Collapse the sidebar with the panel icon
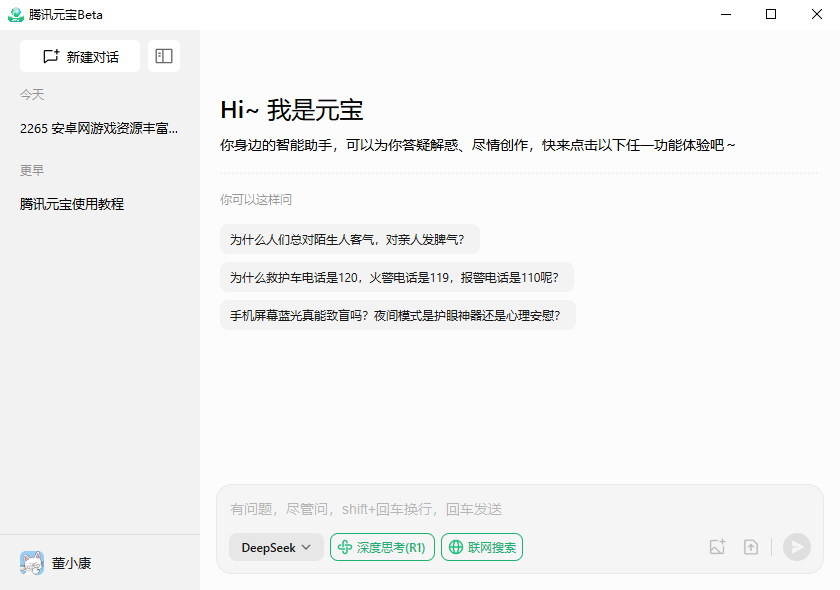The width and height of the screenshot is (840, 590). coord(163,56)
